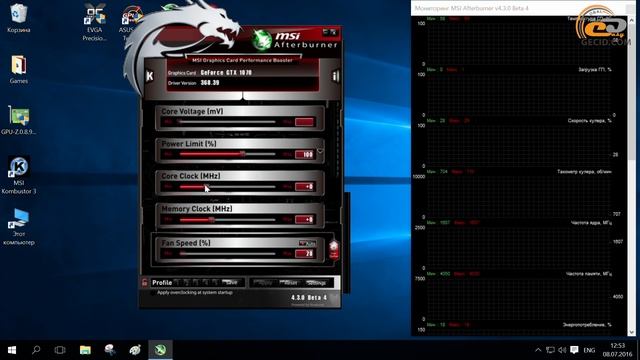Click the profile lock icon

point(144,282)
